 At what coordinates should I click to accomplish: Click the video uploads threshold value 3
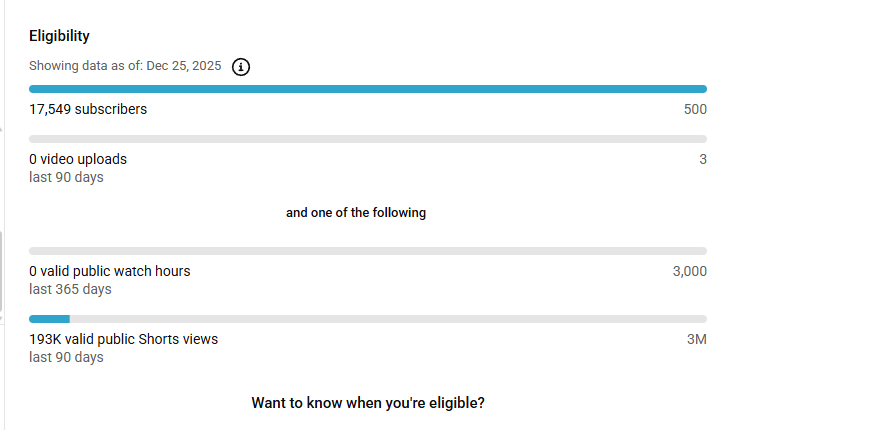703,159
